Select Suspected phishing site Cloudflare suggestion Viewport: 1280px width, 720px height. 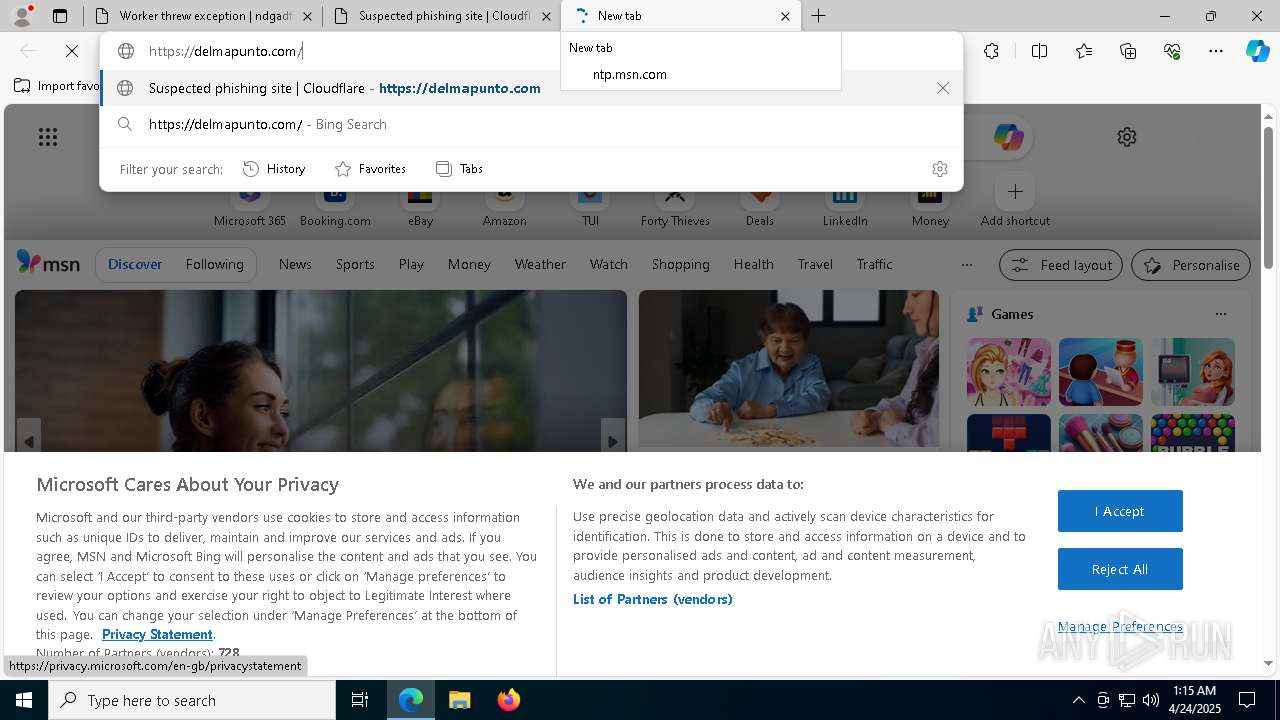pos(531,88)
